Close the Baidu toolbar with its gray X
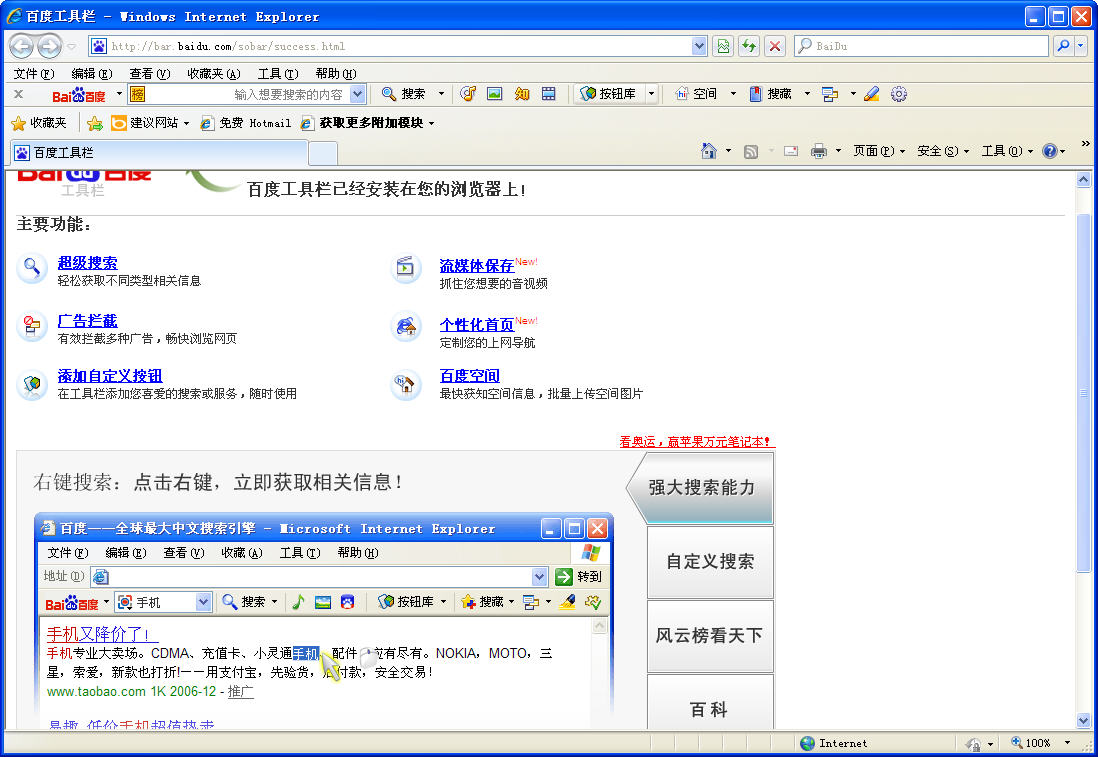The height and width of the screenshot is (757, 1098). (x=19, y=94)
